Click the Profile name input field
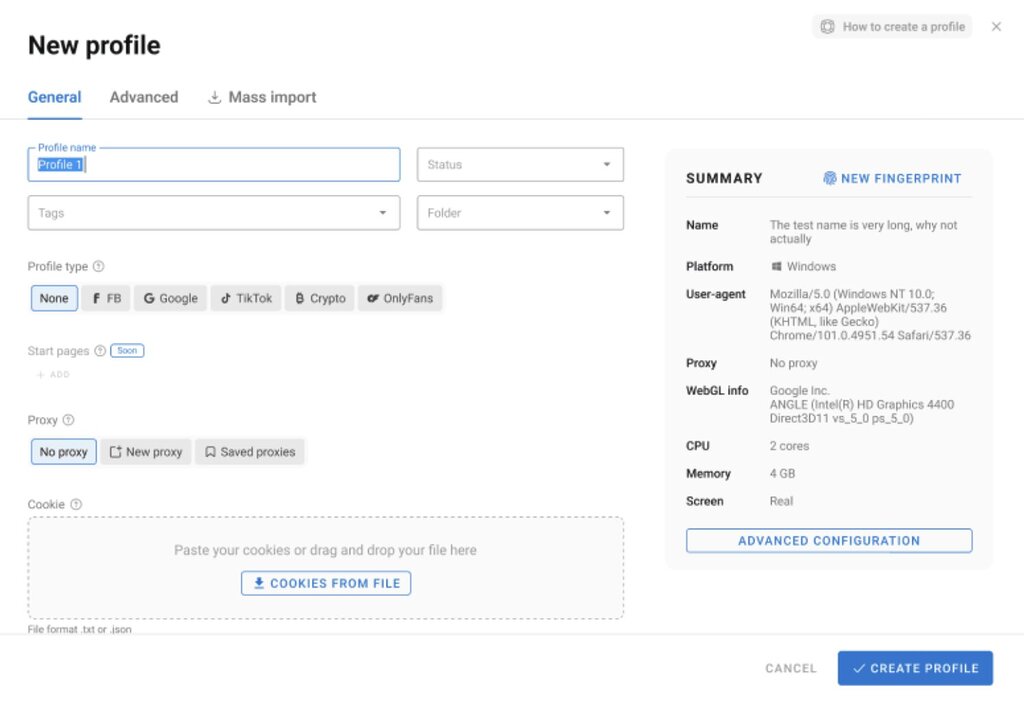 (x=213, y=164)
